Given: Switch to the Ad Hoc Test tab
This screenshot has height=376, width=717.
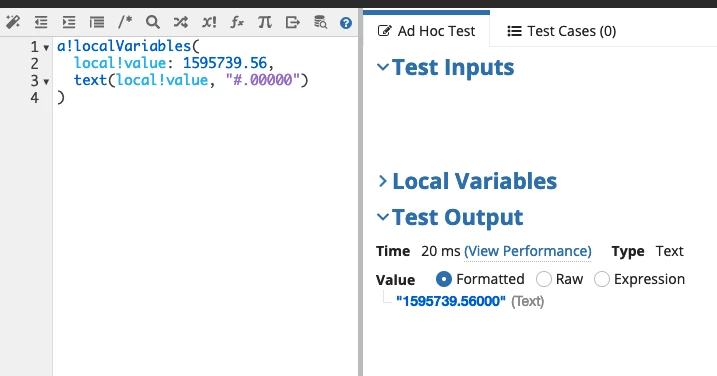Looking at the screenshot, I should tap(426, 31).
